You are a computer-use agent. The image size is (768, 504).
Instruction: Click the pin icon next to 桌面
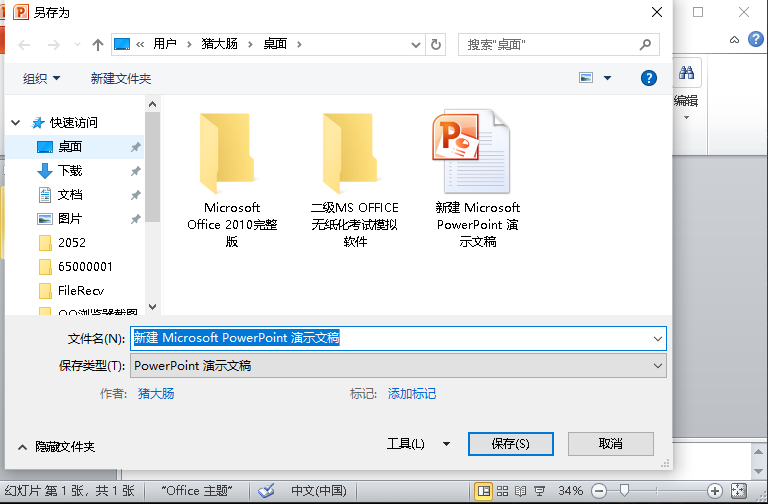136,147
